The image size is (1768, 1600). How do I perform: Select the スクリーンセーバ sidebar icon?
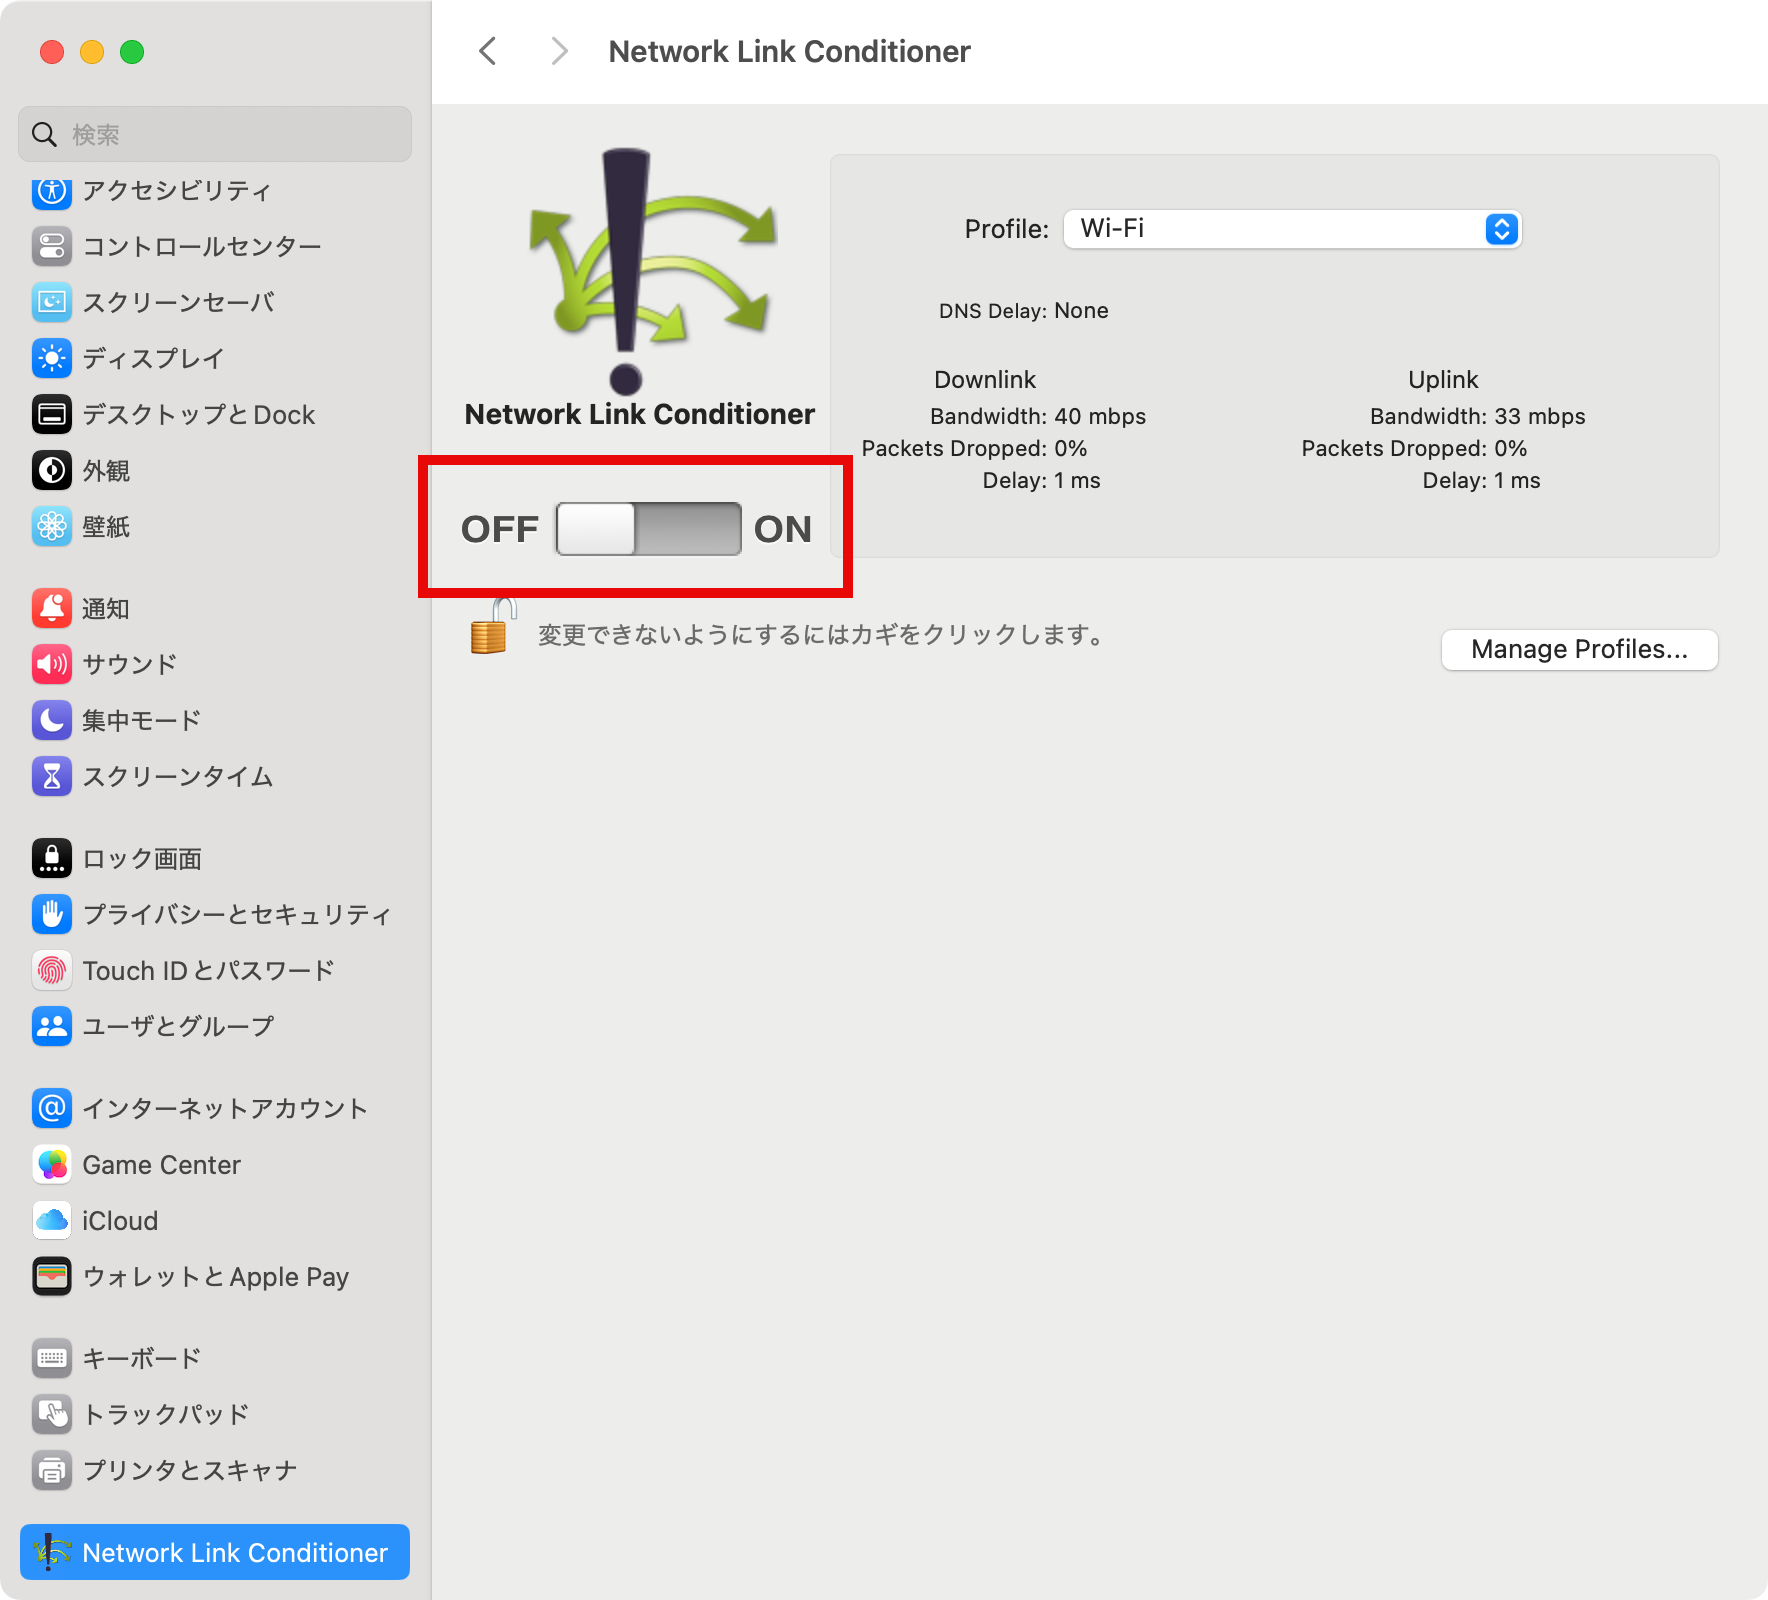point(52,302)
